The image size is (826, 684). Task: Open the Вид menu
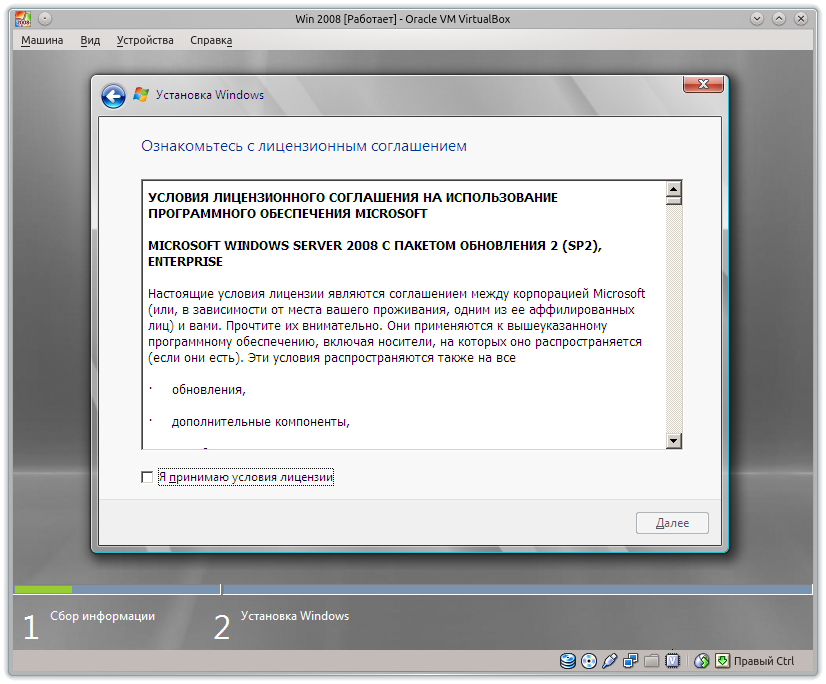pos(89,40)
